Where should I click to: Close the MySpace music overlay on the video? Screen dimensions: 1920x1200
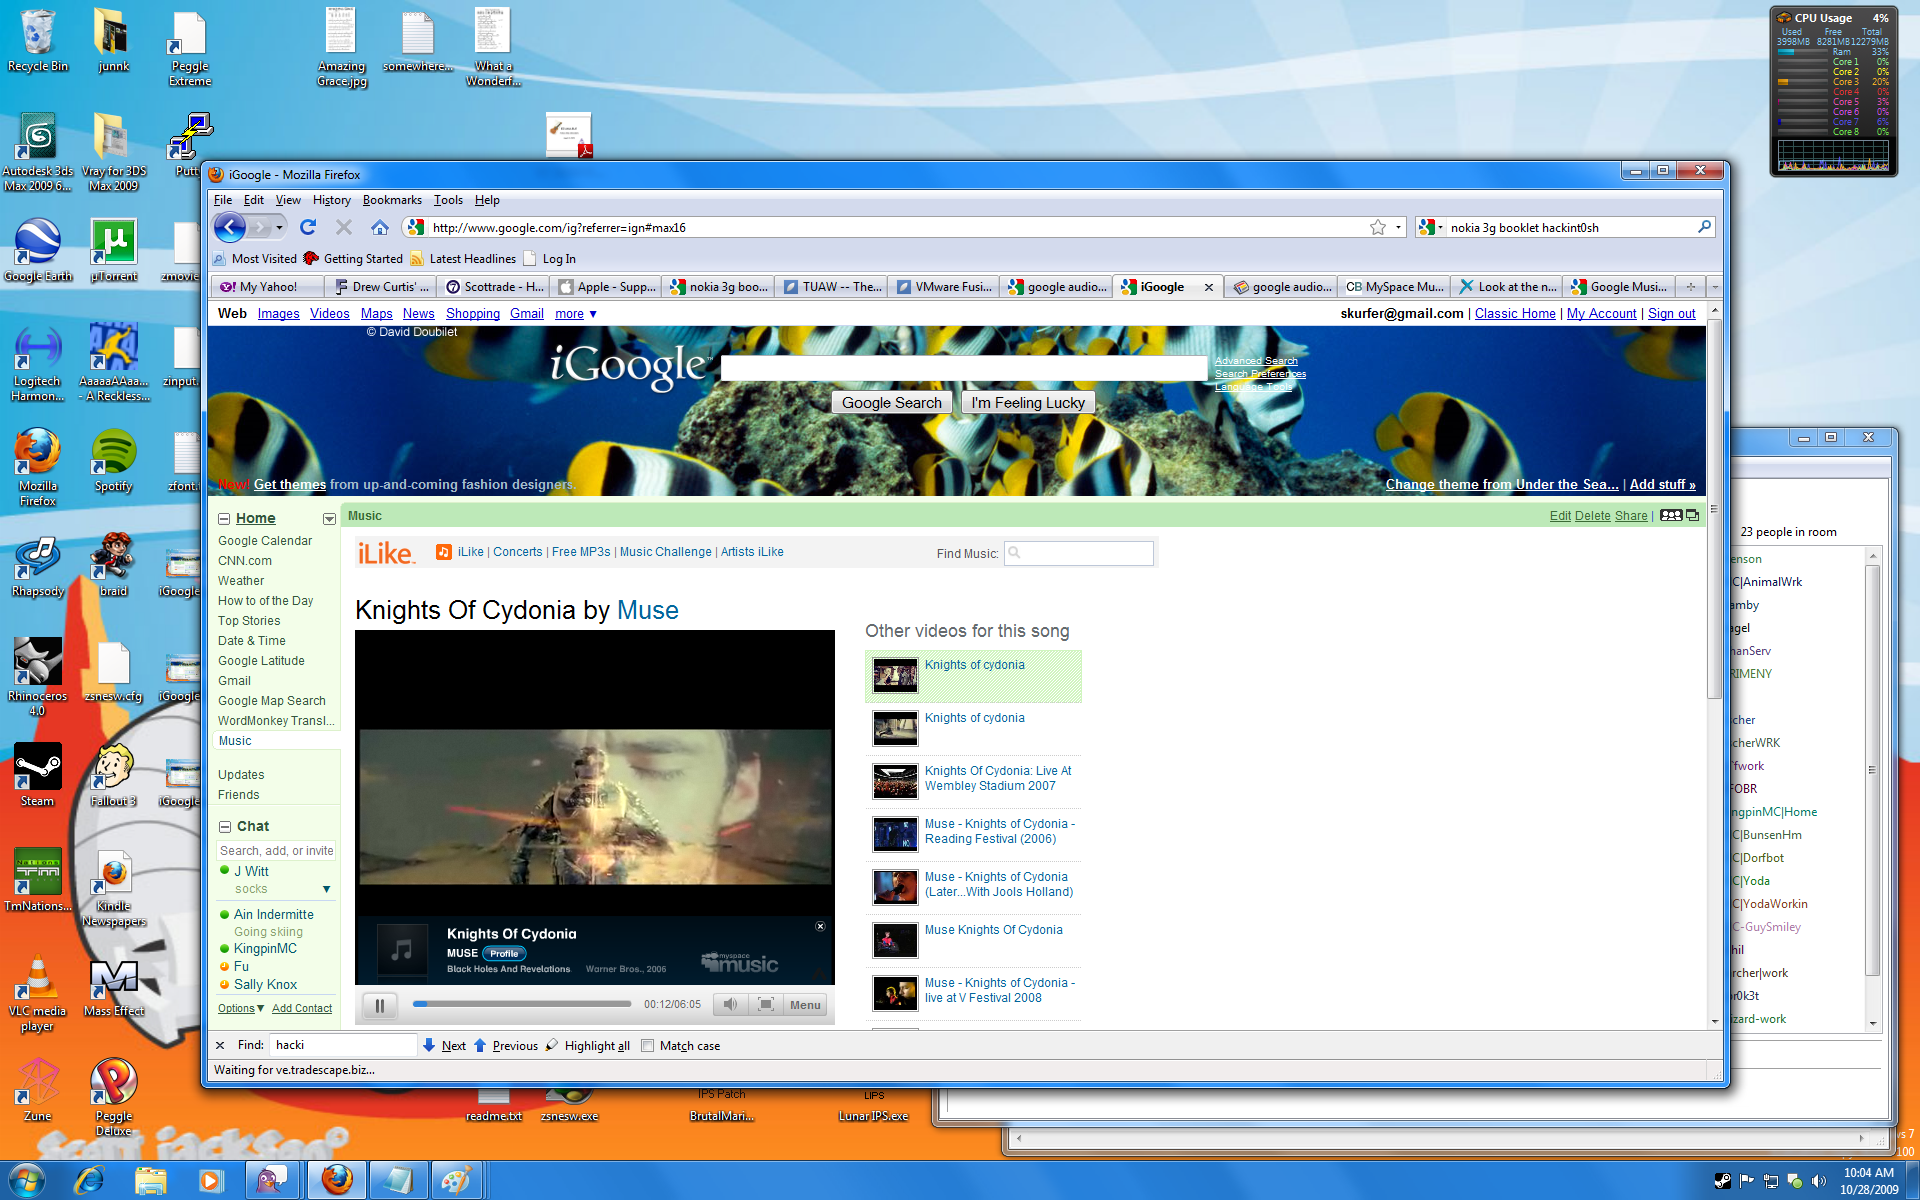pos(820,926)
